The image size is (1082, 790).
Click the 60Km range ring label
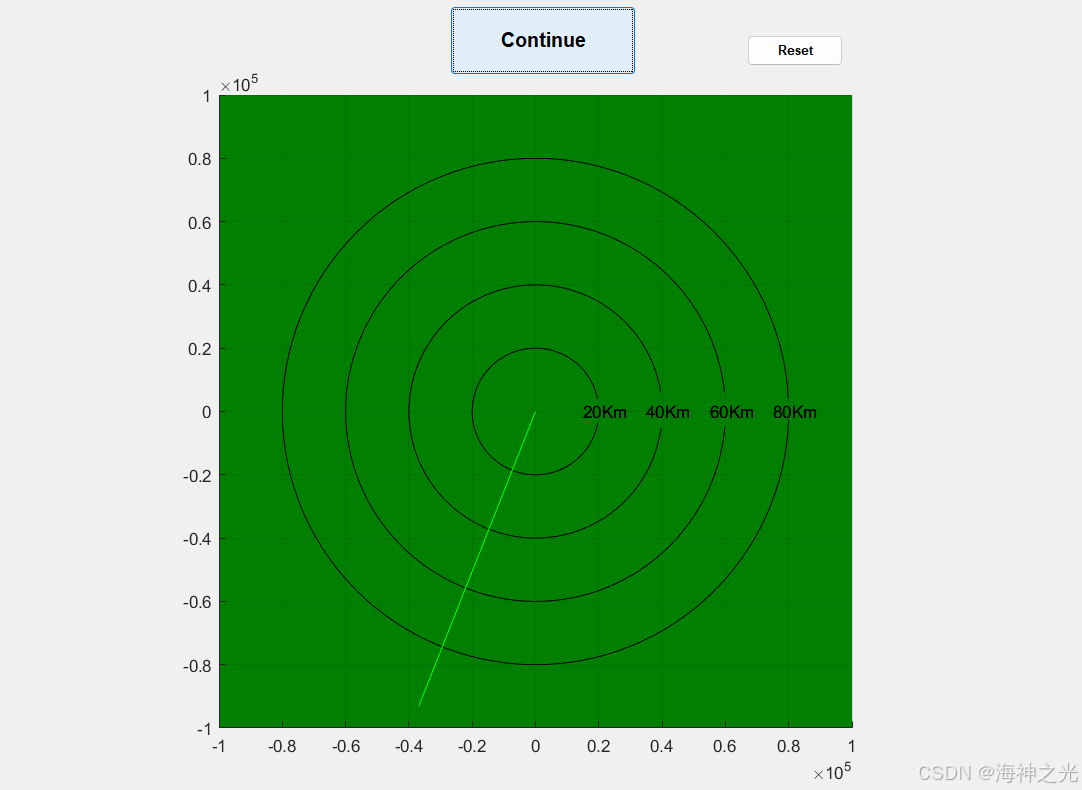731,413
